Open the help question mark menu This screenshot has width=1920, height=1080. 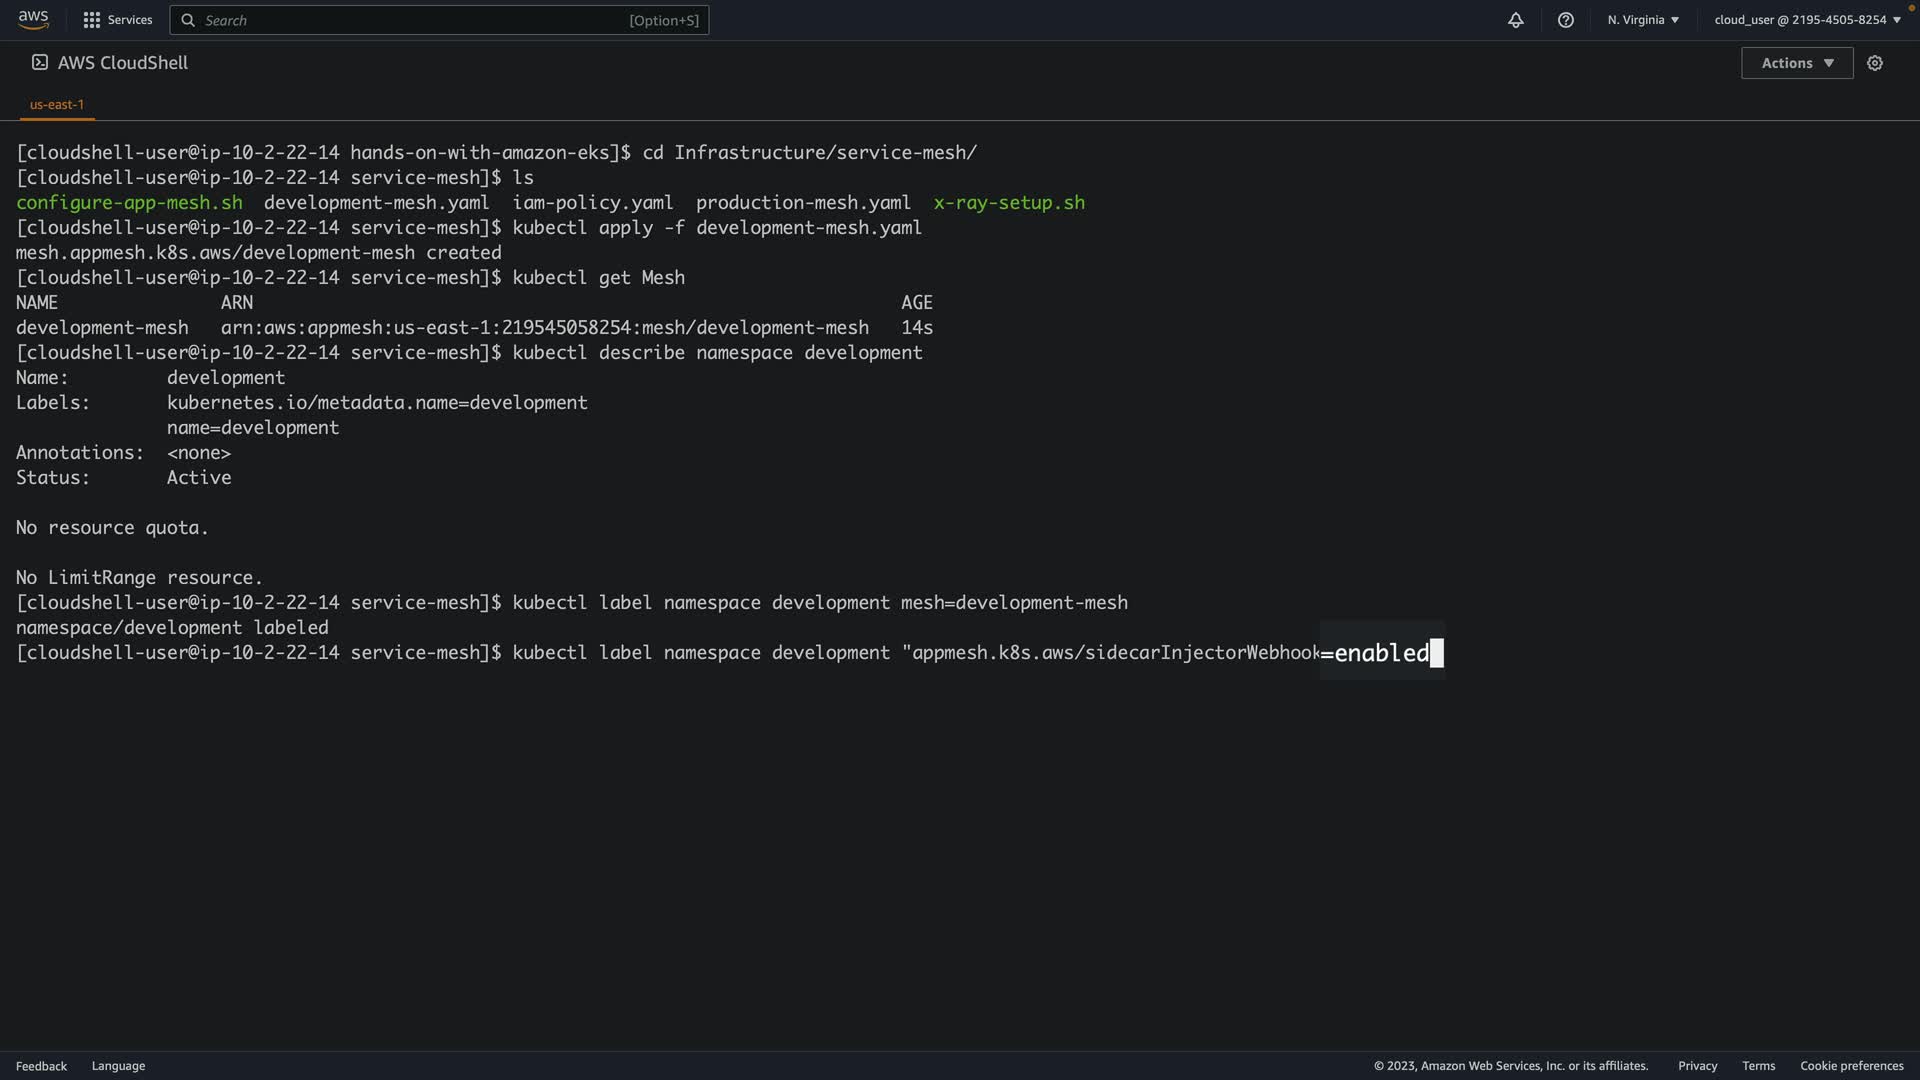(x=1565, y=20)
